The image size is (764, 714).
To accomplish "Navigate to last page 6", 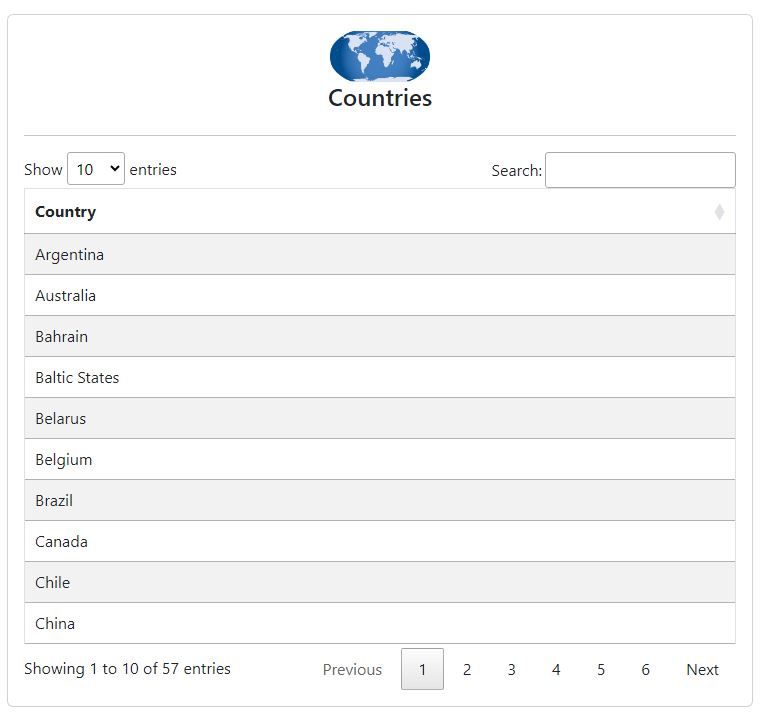I will [645, 670].
